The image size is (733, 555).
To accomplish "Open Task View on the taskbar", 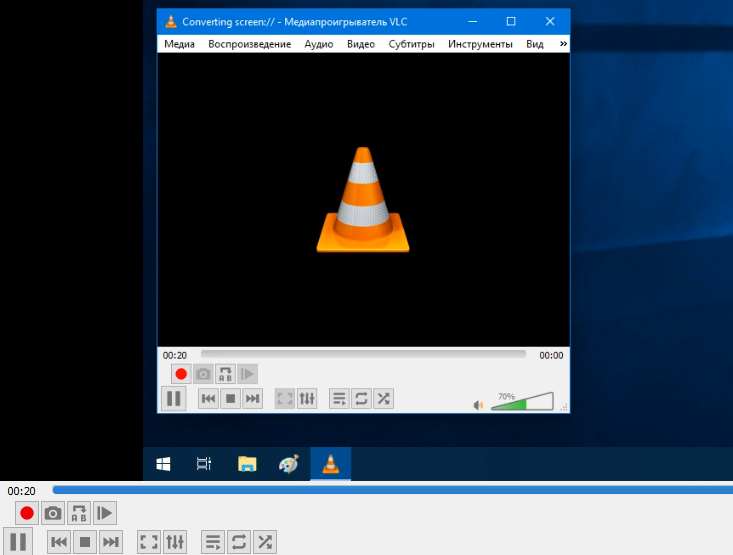I will coord(204,464).
